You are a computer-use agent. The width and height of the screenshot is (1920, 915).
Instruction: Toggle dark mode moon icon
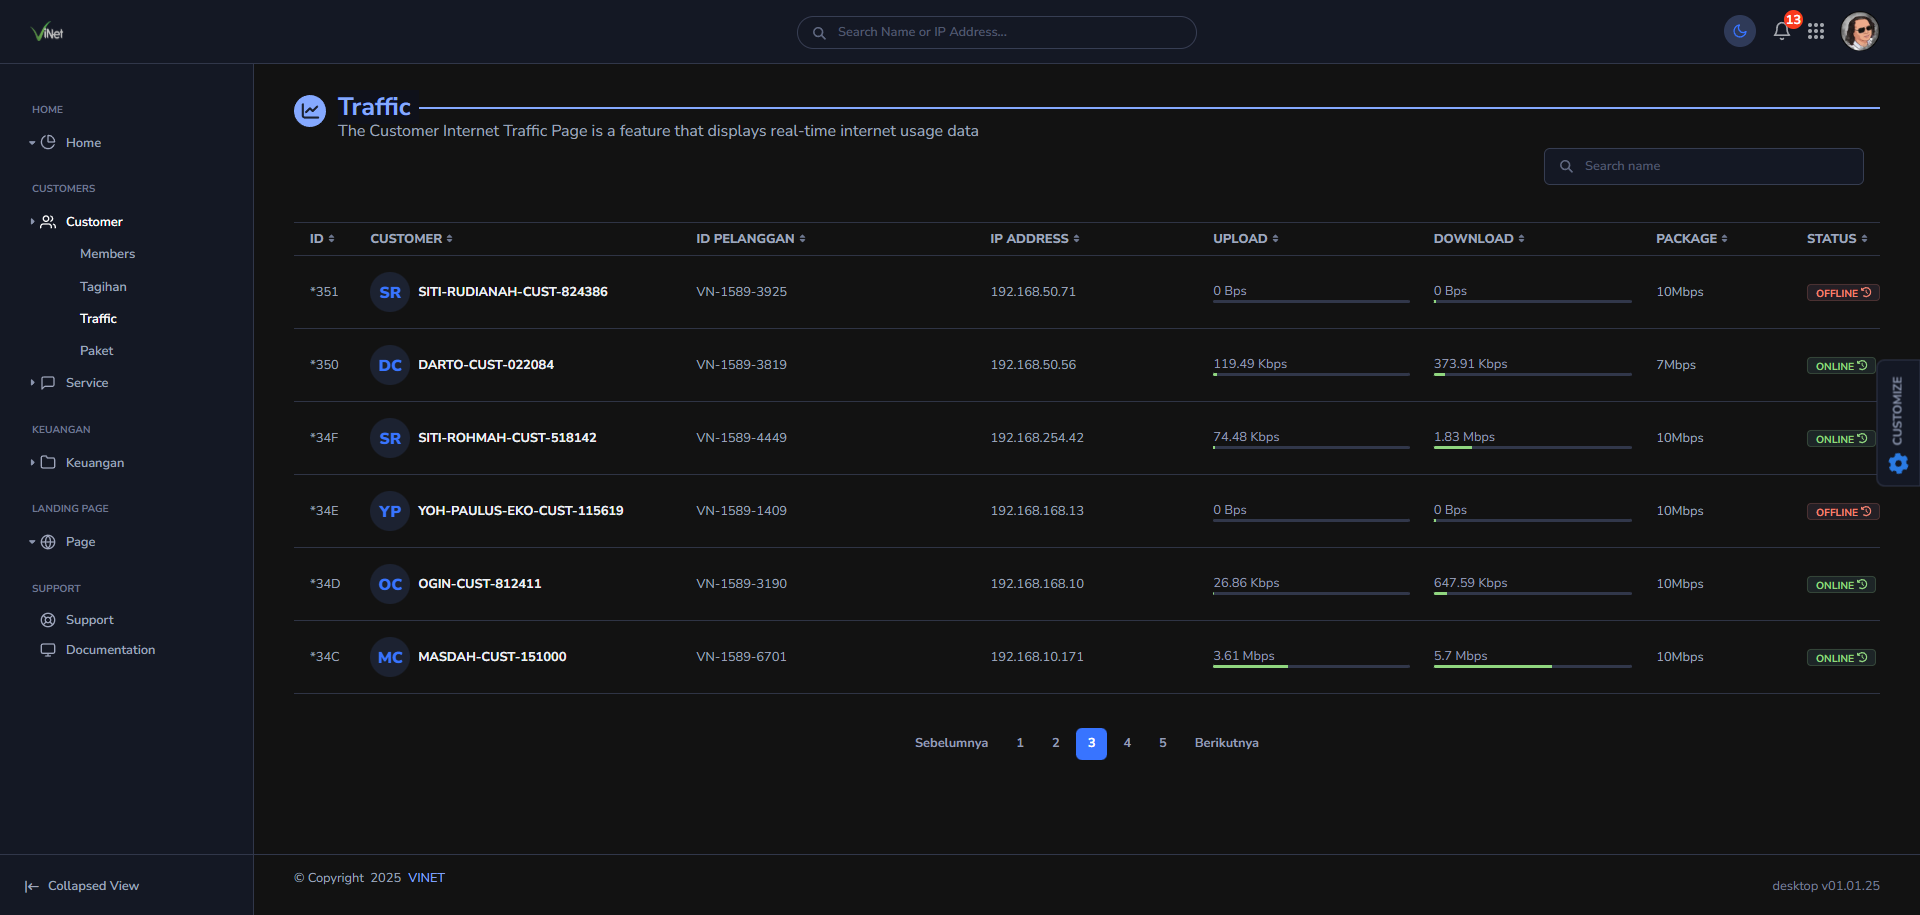1739,32
